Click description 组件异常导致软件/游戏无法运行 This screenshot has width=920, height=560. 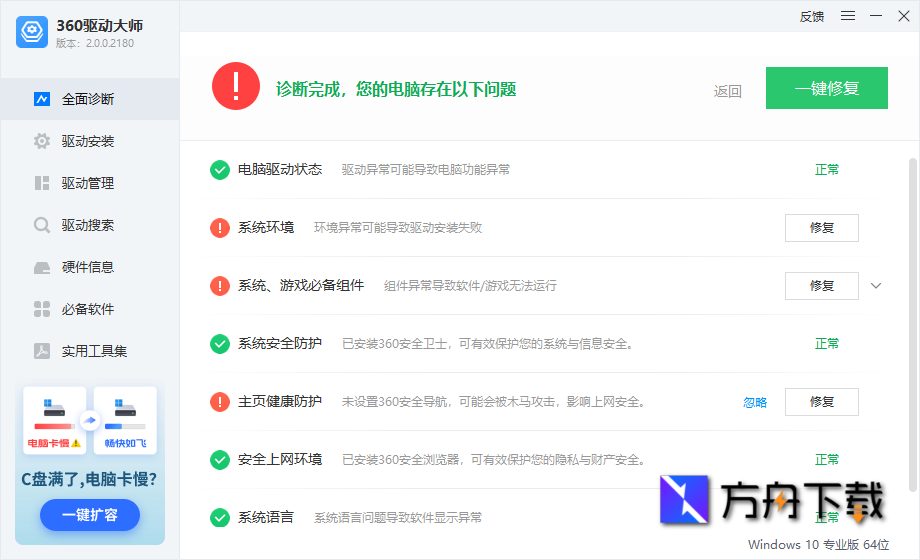point(471,286)
